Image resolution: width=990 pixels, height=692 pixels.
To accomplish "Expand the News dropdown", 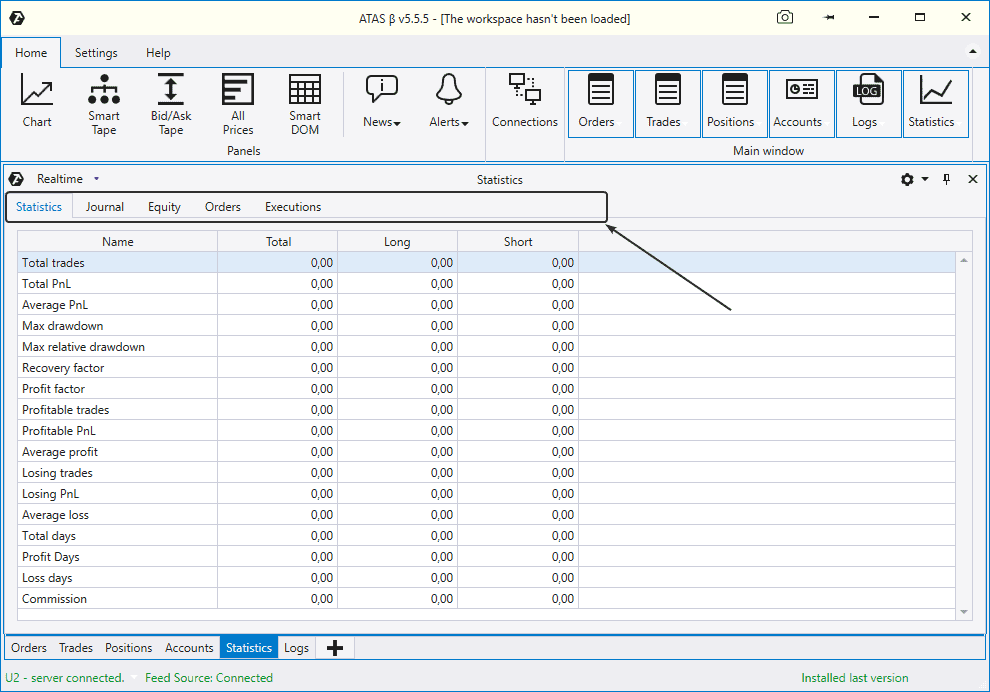I will point(382,102).
